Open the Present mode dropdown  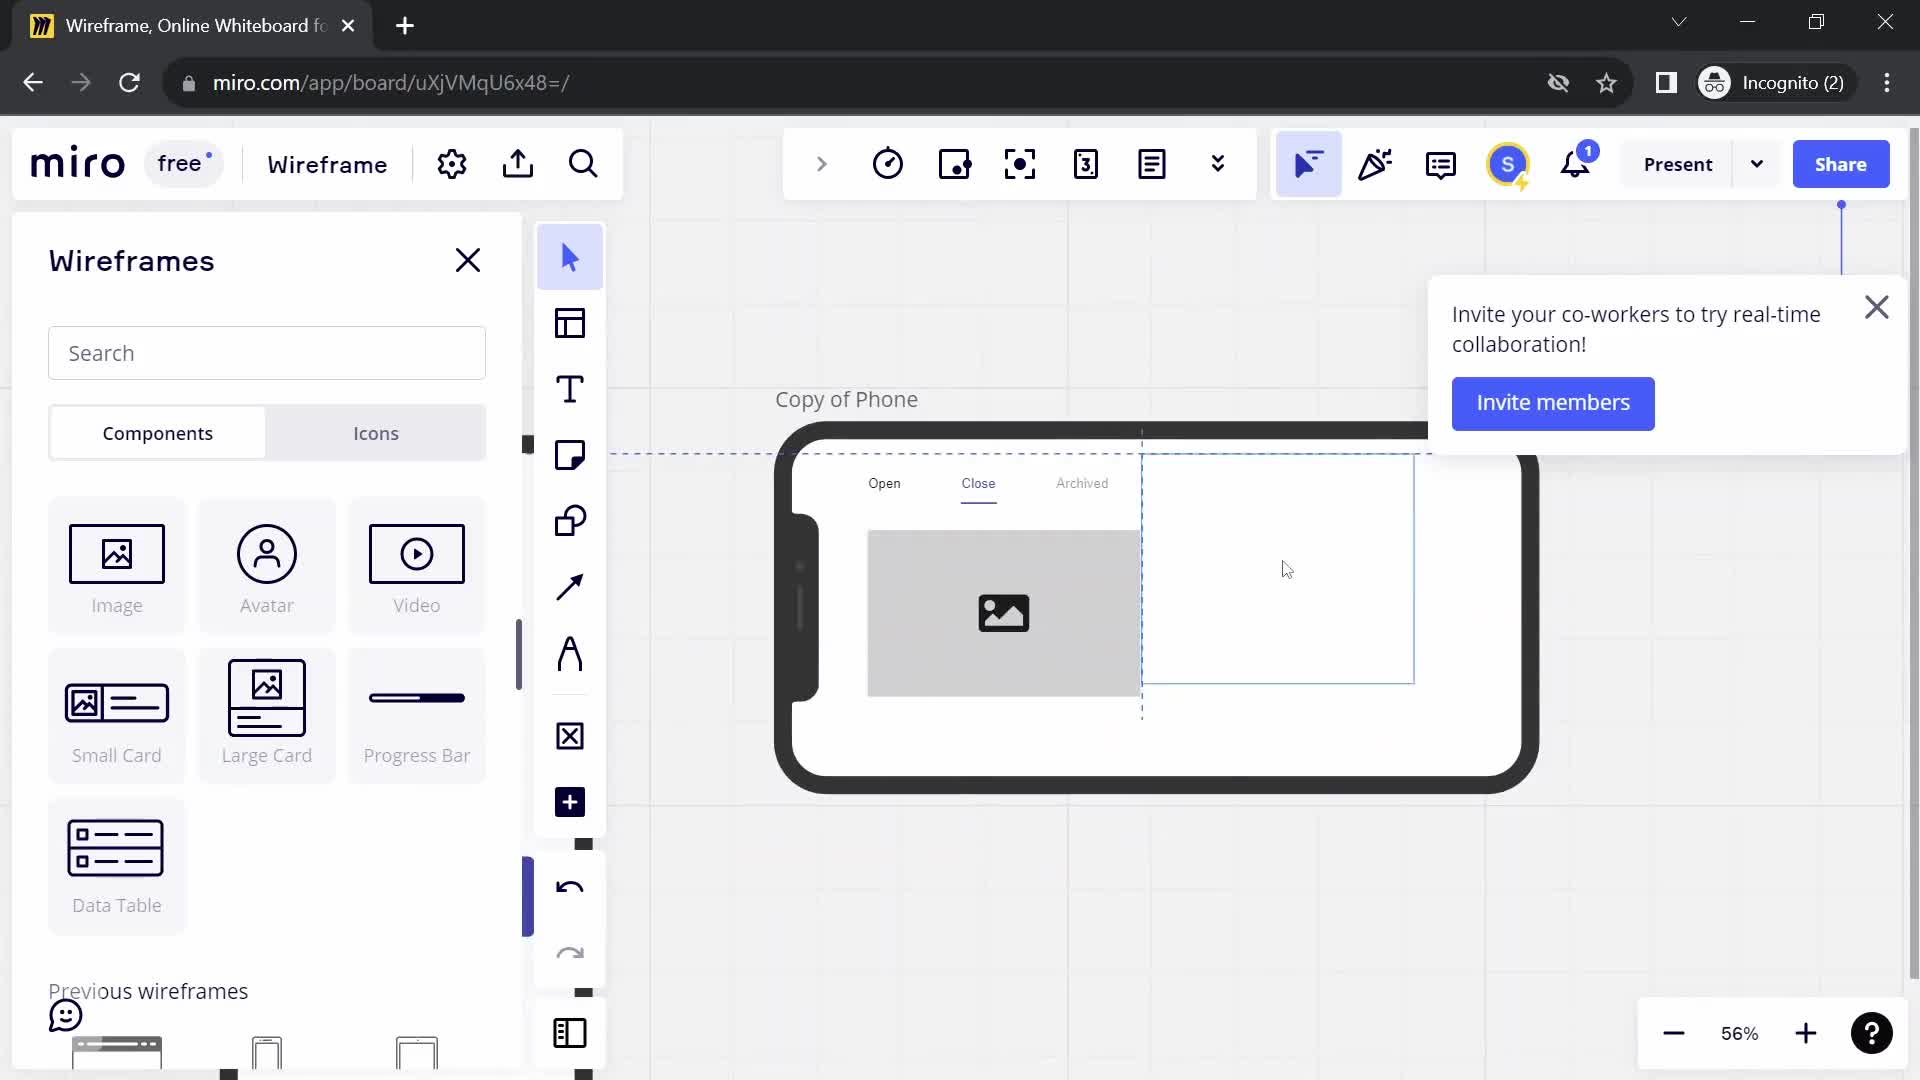[1758, 164]
